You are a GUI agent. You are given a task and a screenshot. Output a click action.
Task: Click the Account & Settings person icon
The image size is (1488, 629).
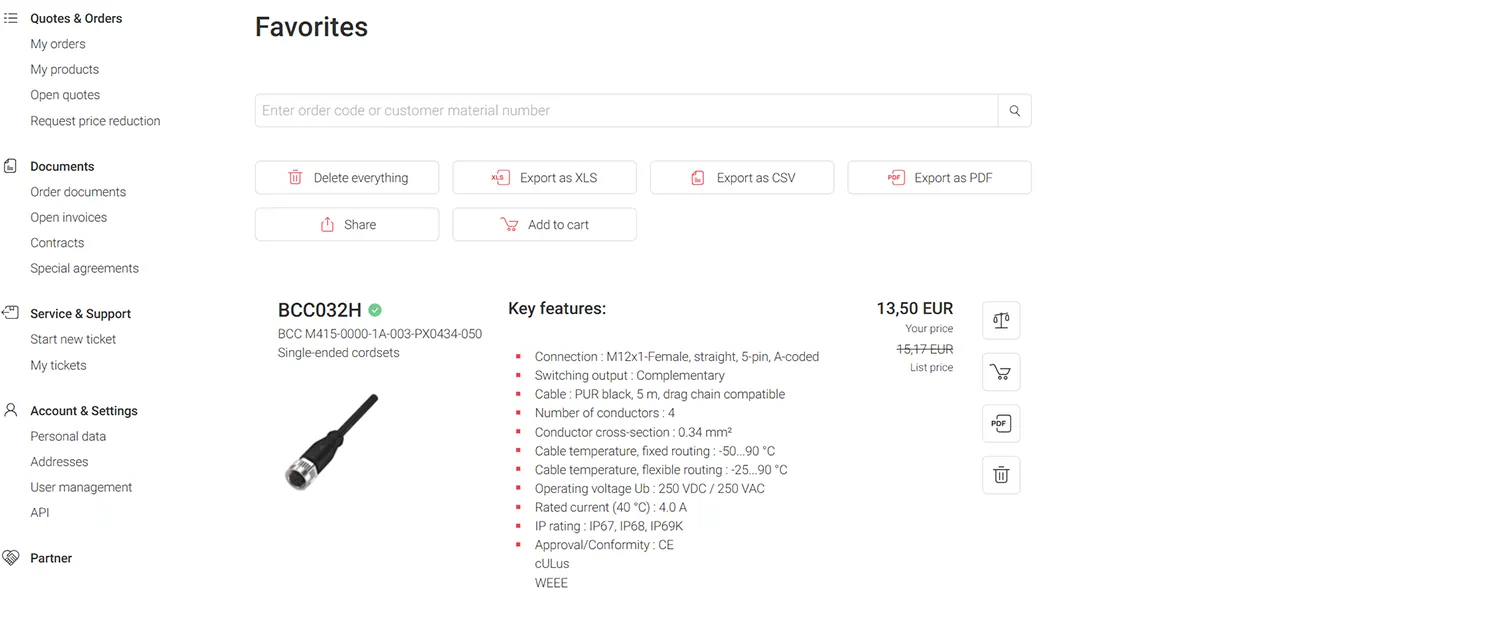pos(11,410)
